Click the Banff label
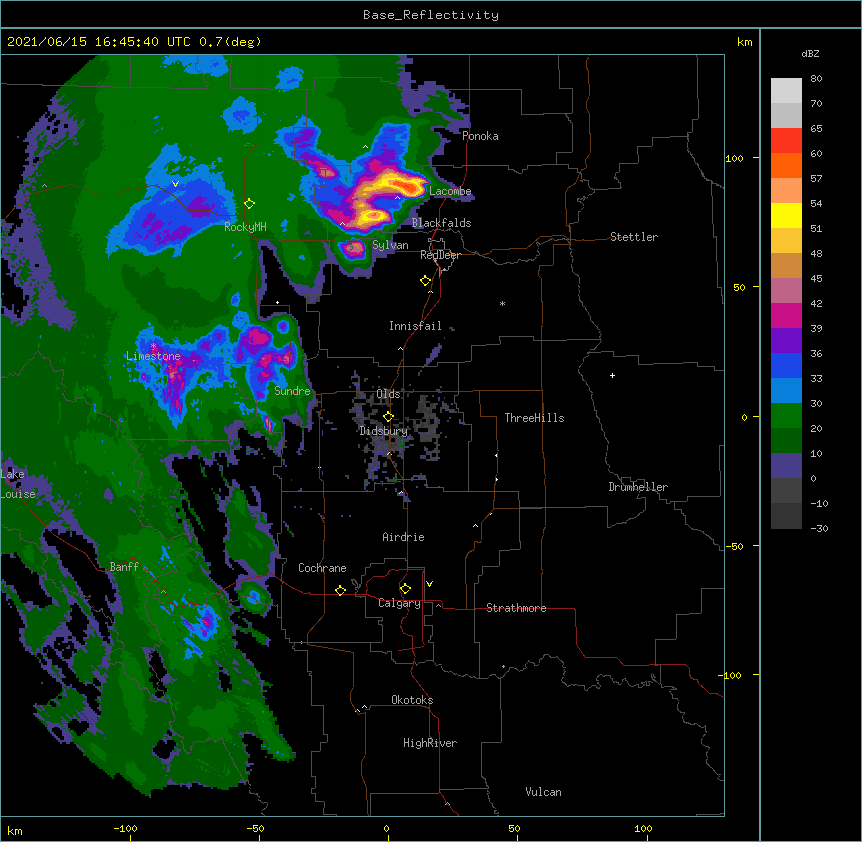The image size is (862, 842). pos(124,567)
